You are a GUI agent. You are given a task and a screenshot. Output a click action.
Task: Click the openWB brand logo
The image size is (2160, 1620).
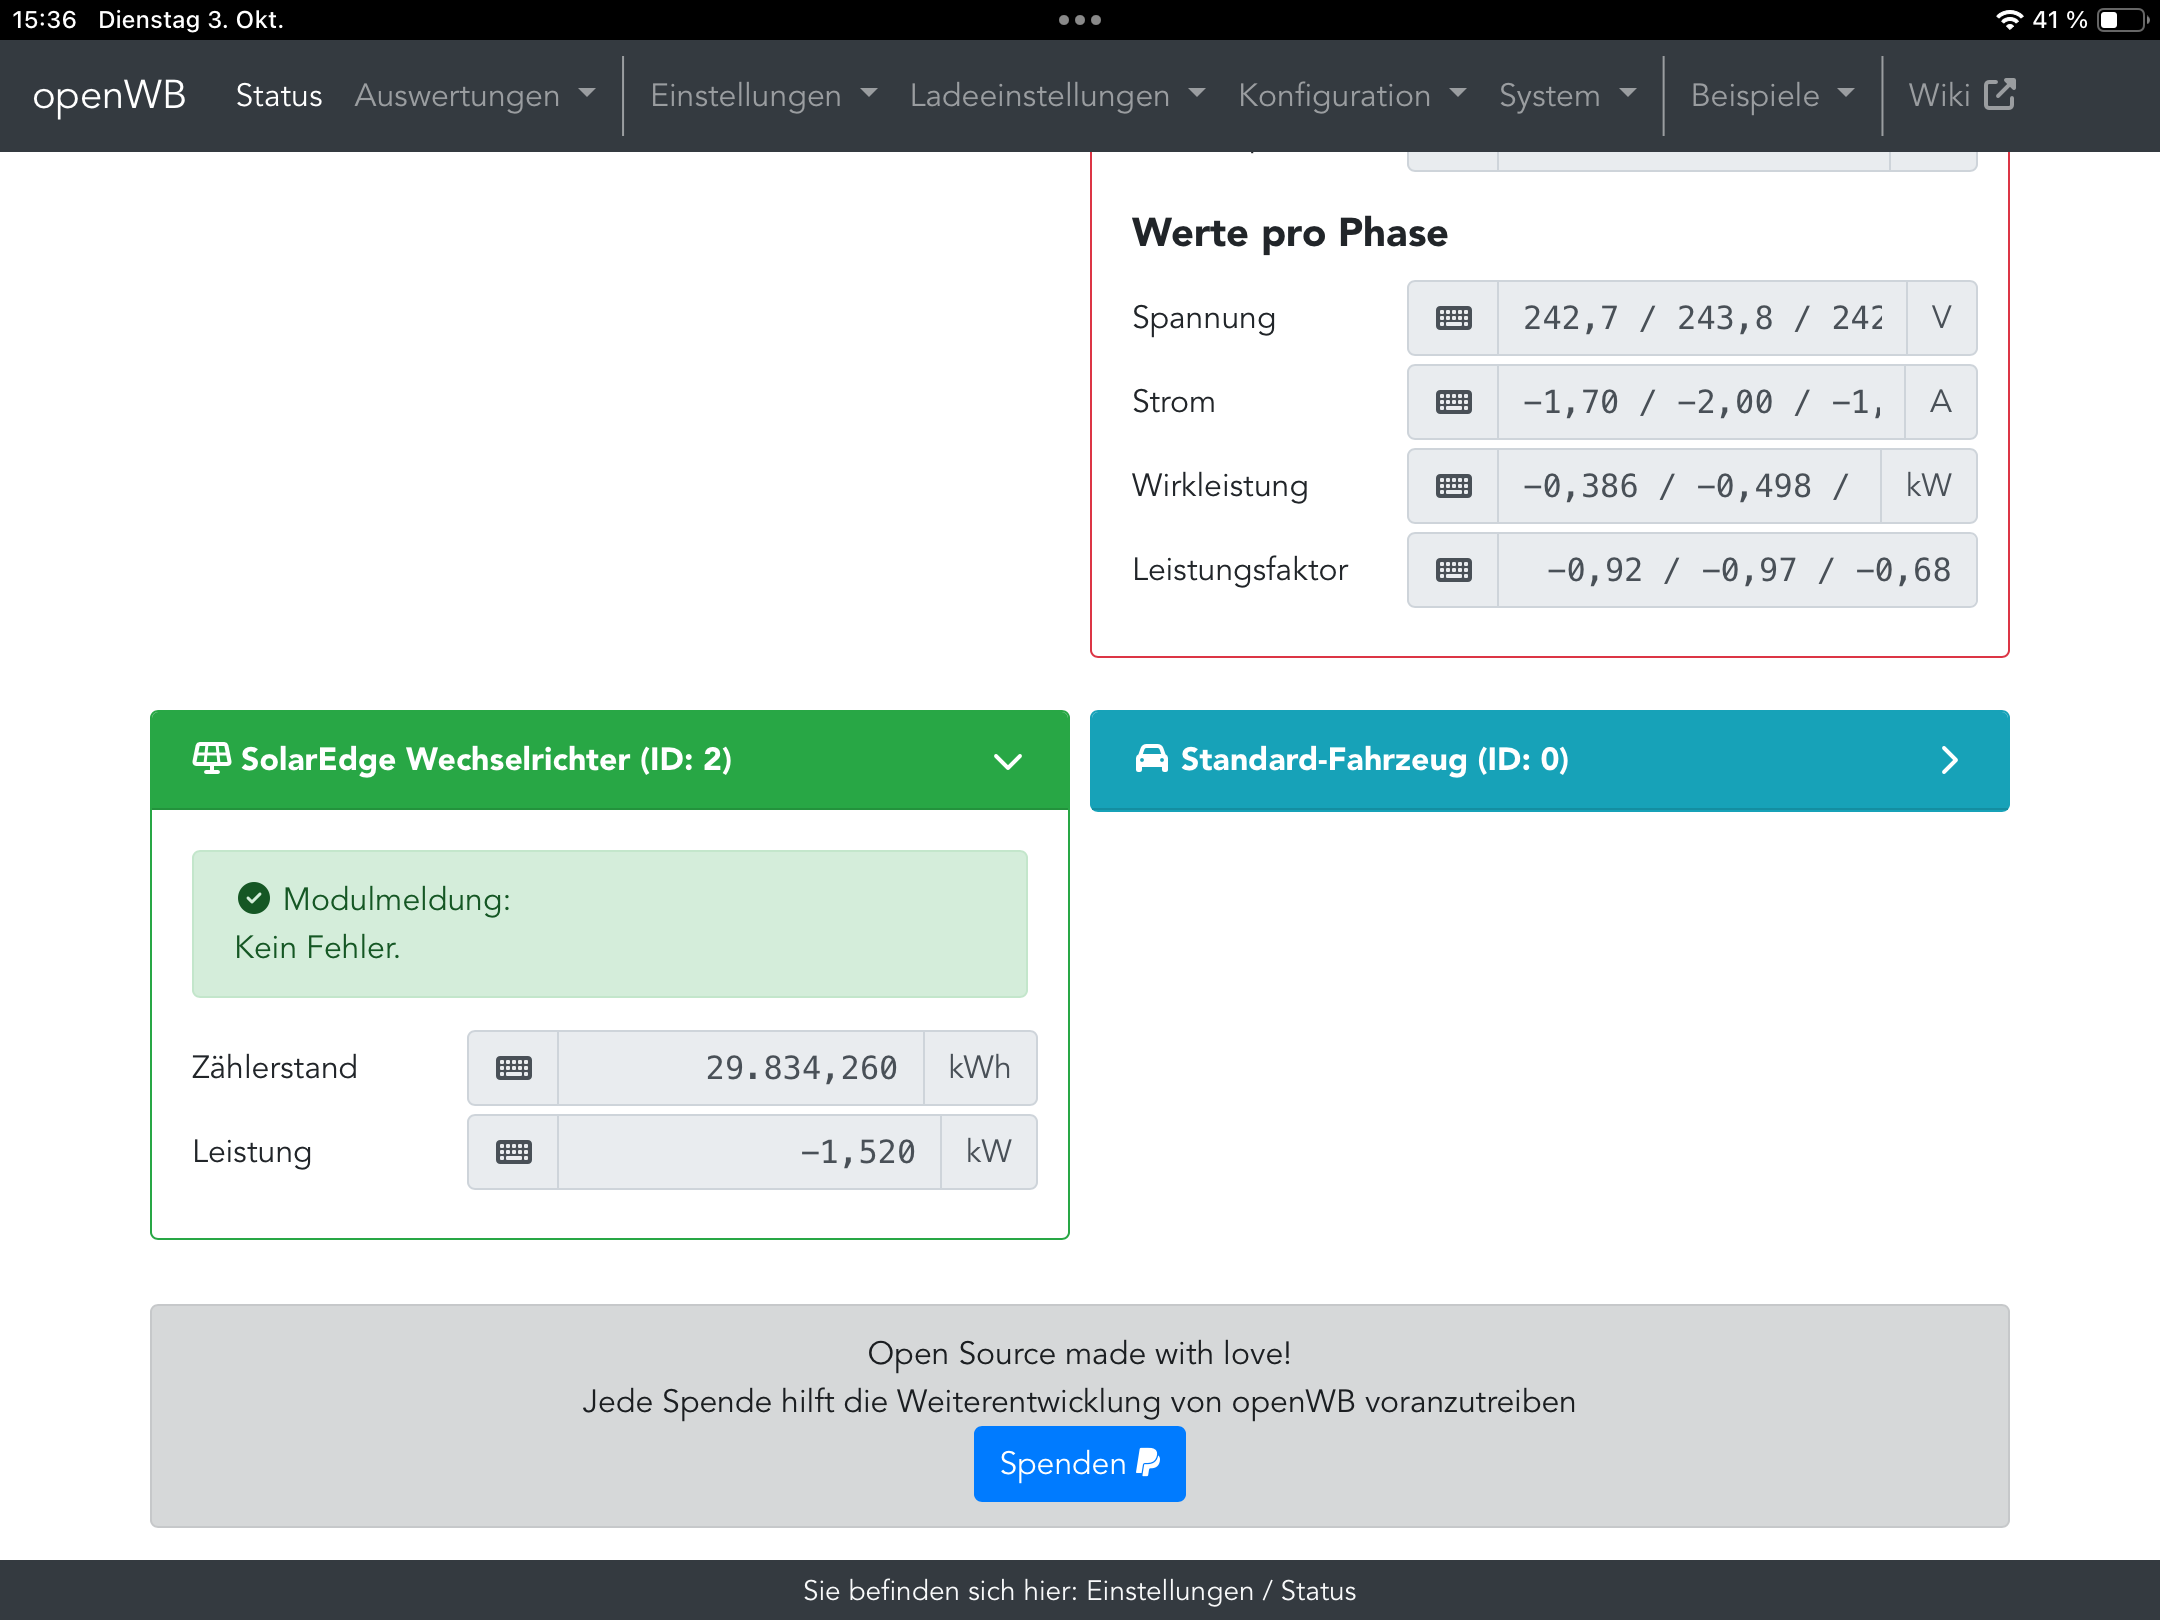click(109, 95)
